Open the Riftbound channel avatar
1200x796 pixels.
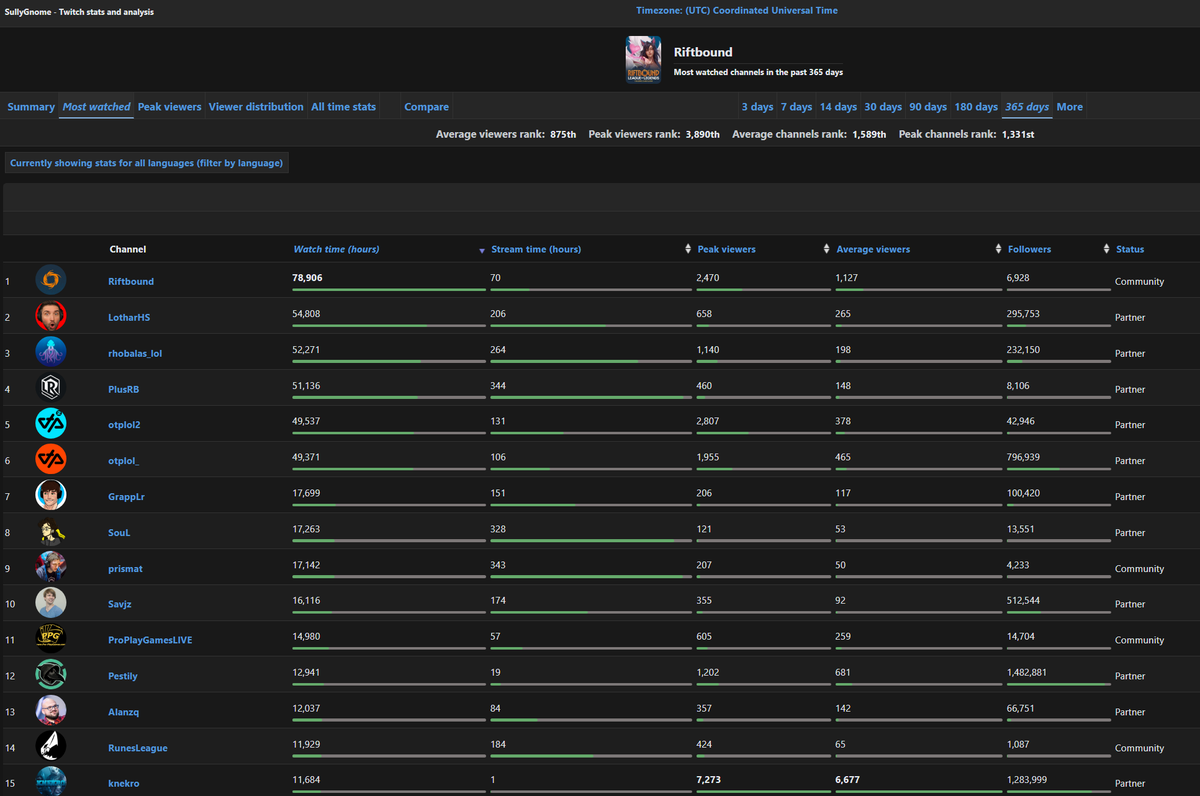point(51,281)
